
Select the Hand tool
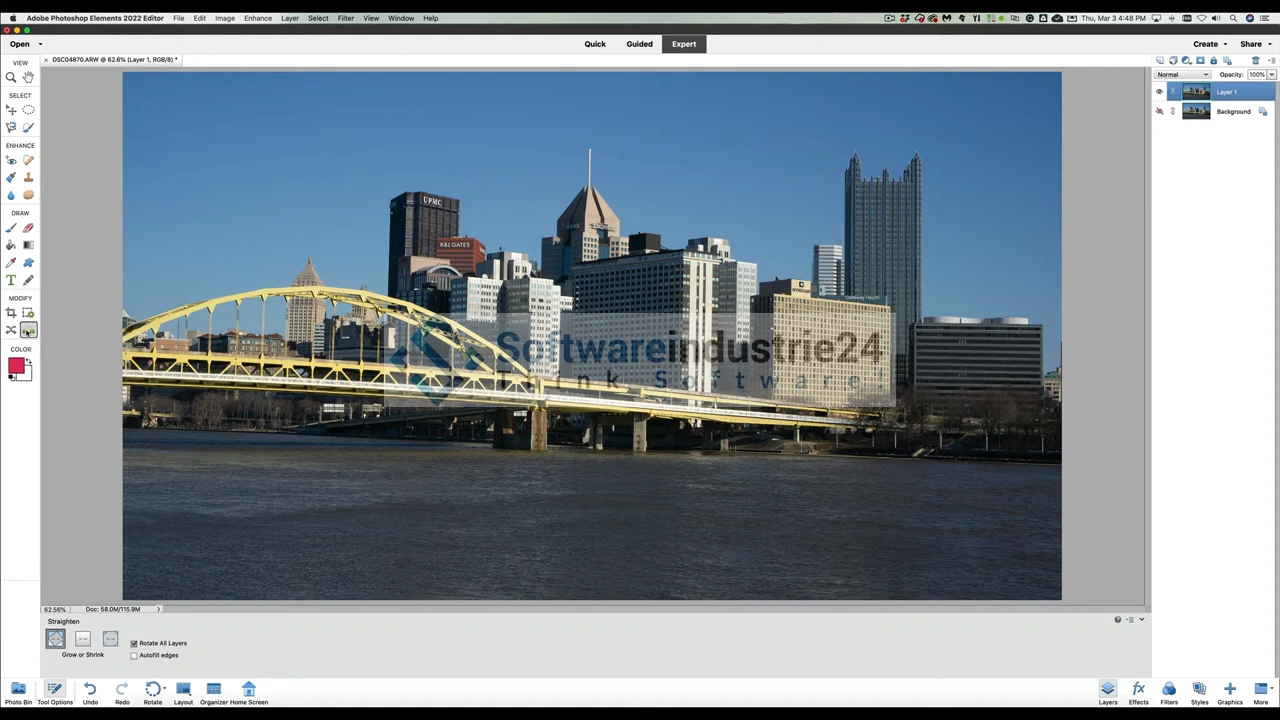28,77
